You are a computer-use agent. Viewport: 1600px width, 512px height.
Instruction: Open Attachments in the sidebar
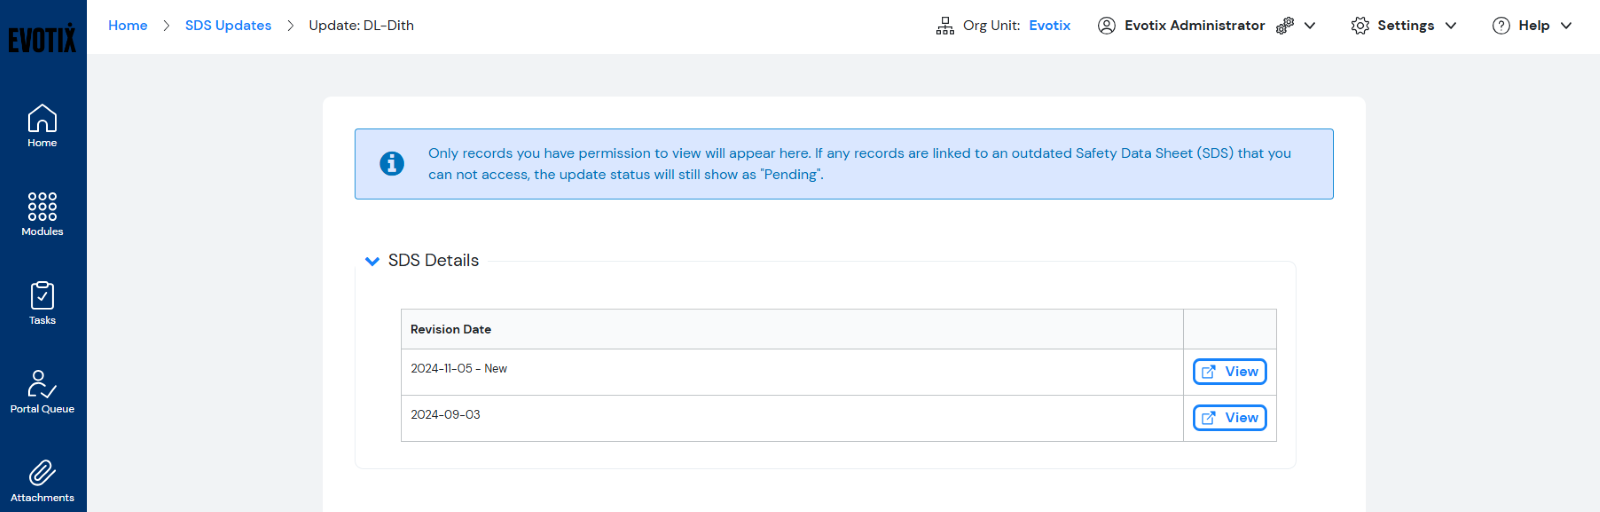(42, 481)
